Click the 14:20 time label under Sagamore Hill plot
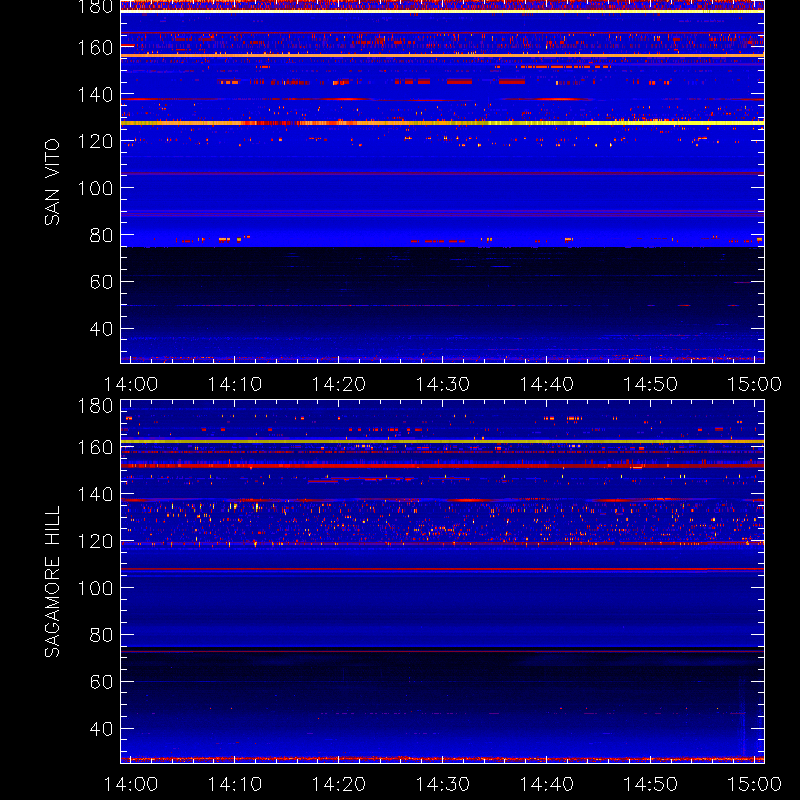 [x=339, y=784]
